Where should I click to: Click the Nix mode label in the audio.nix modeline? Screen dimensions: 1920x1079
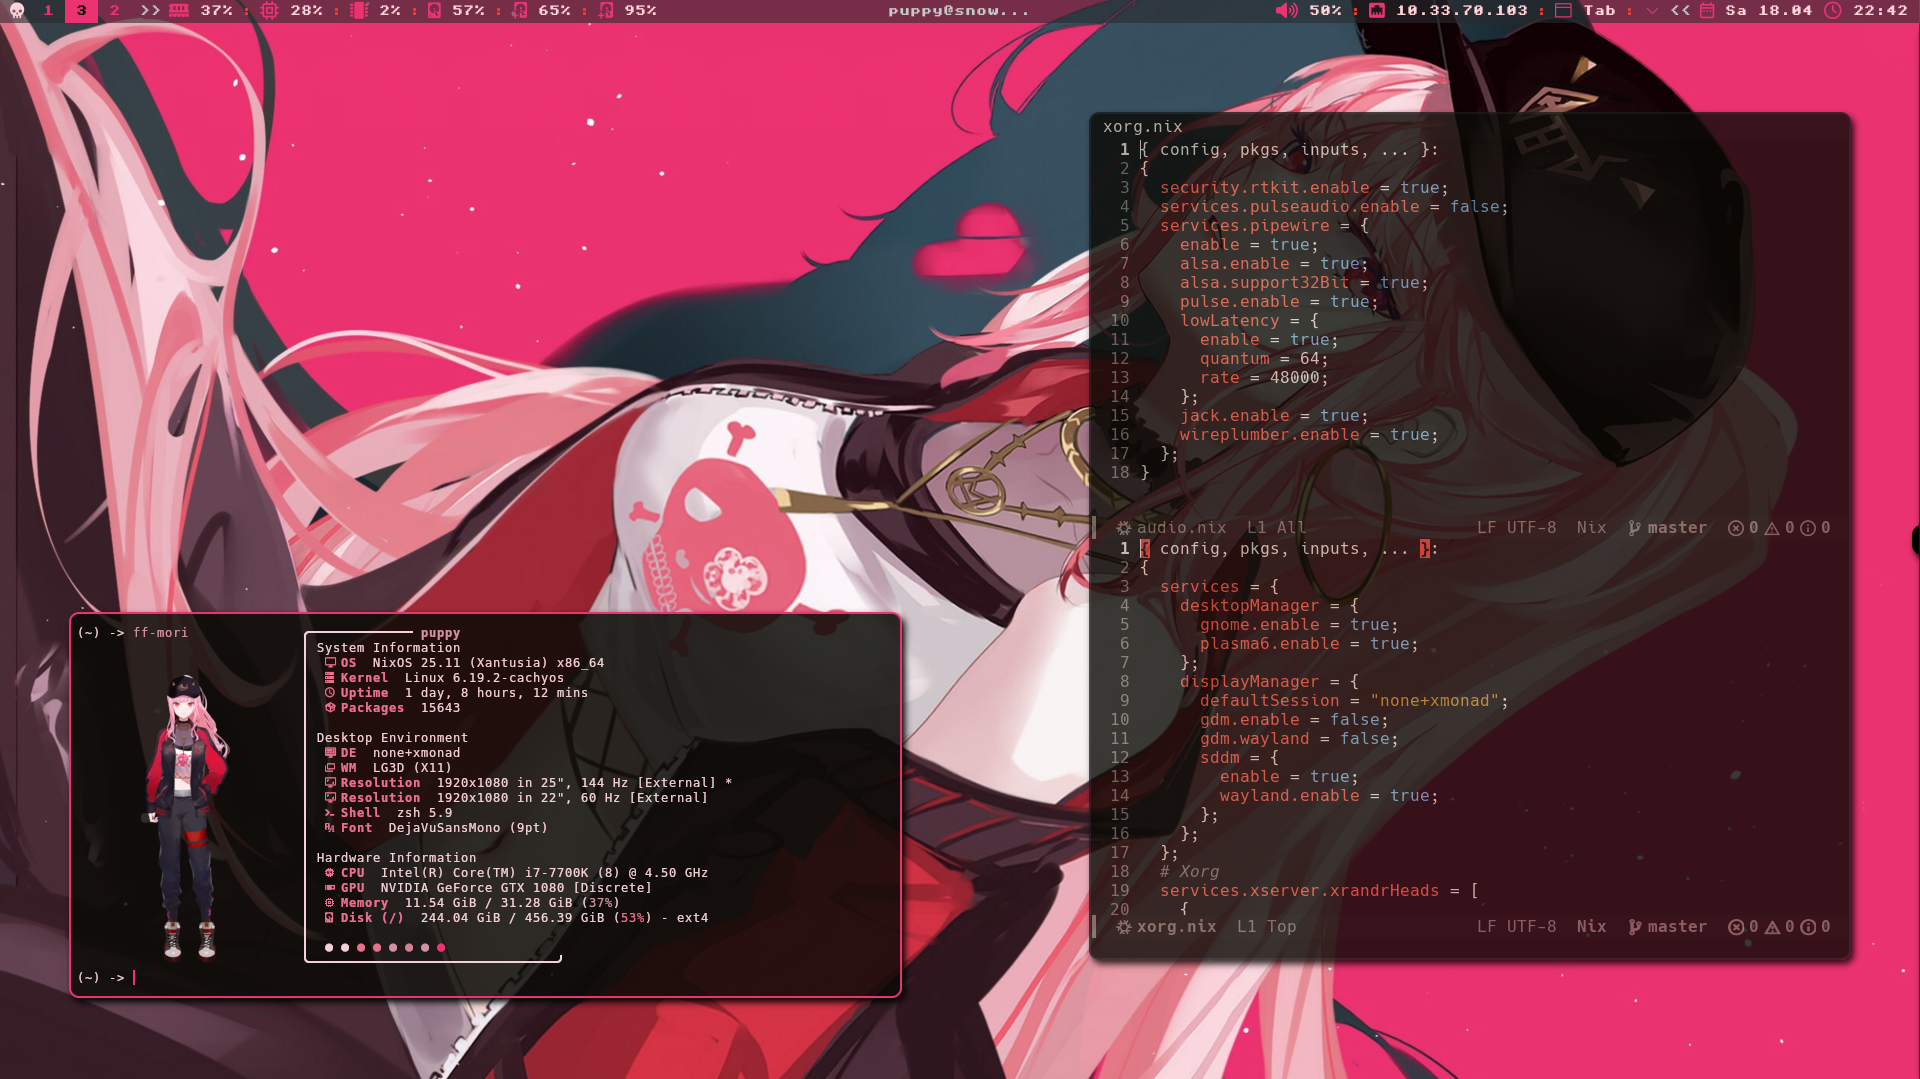point(1591,528)
